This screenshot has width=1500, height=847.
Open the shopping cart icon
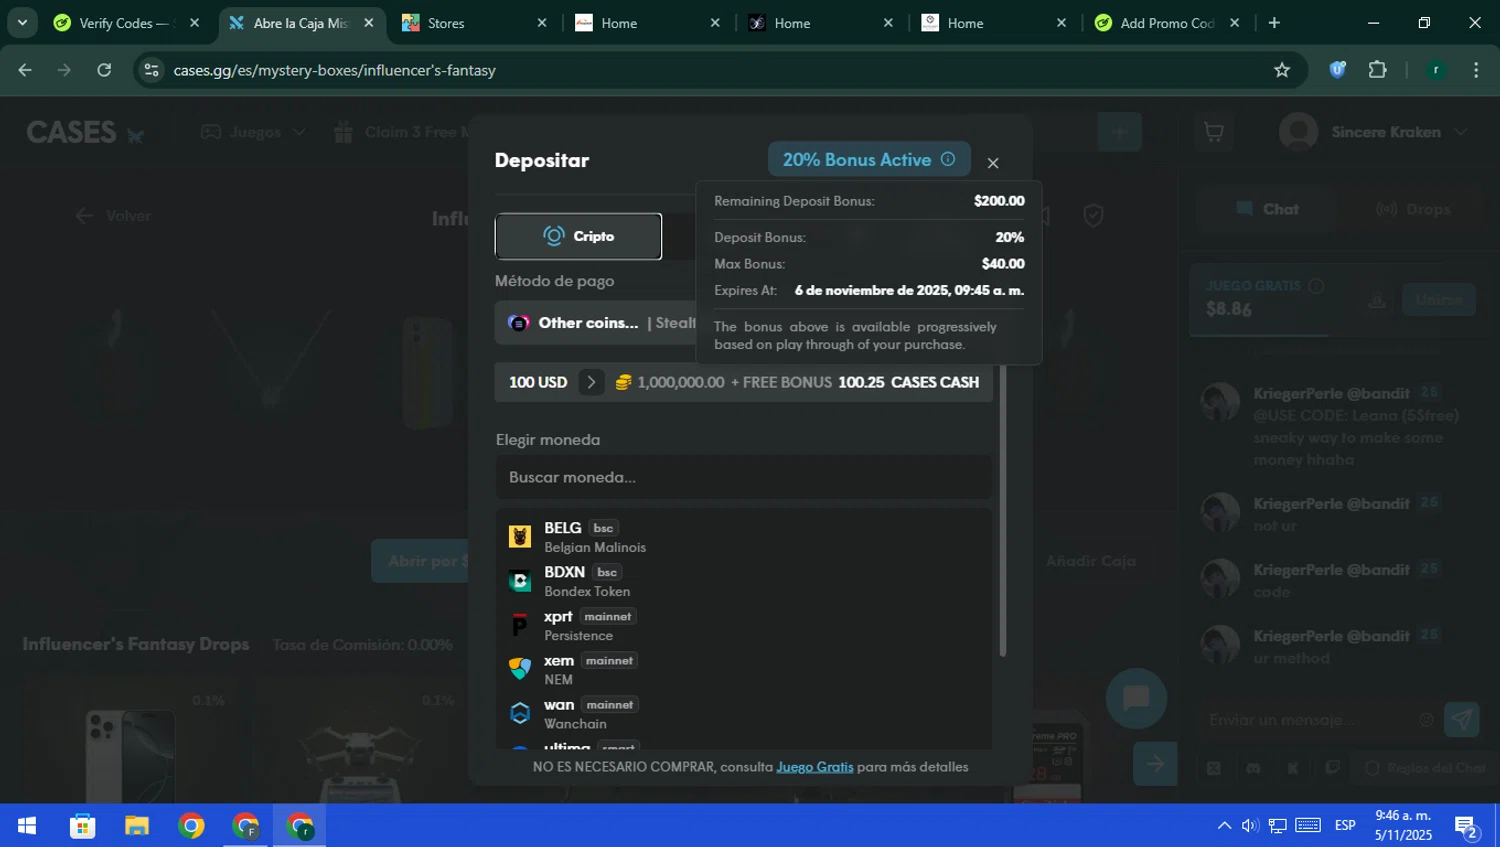coord(1214,132)
